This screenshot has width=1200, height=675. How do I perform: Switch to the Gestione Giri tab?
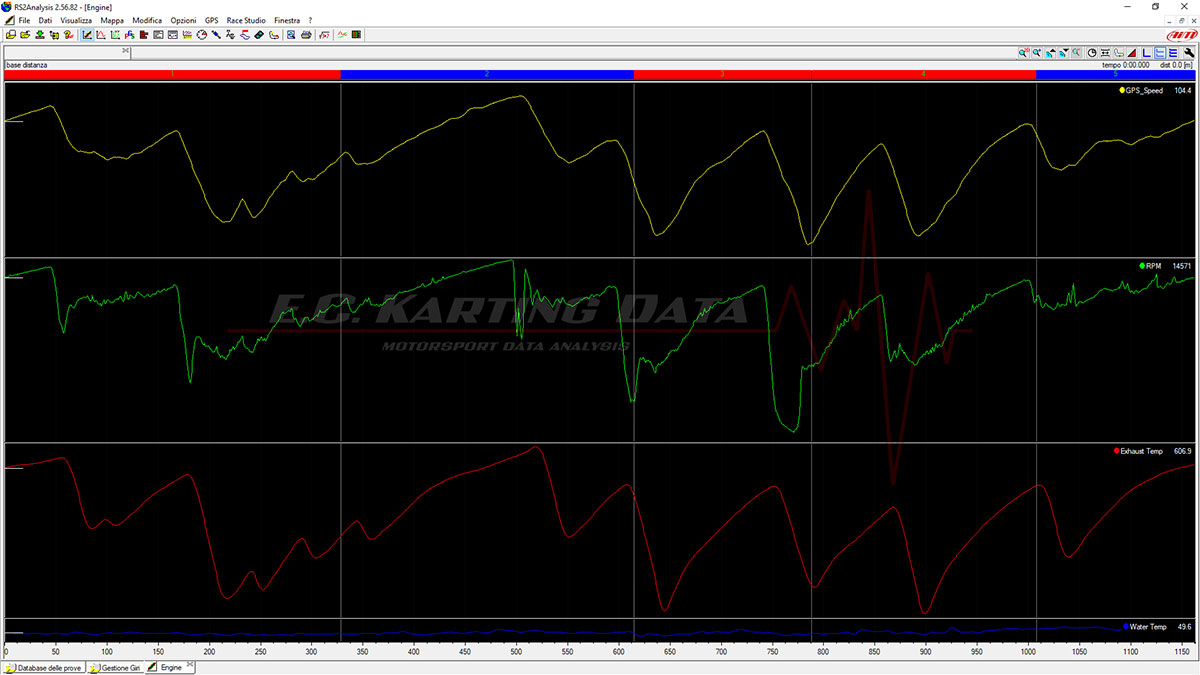click(114, 667)
